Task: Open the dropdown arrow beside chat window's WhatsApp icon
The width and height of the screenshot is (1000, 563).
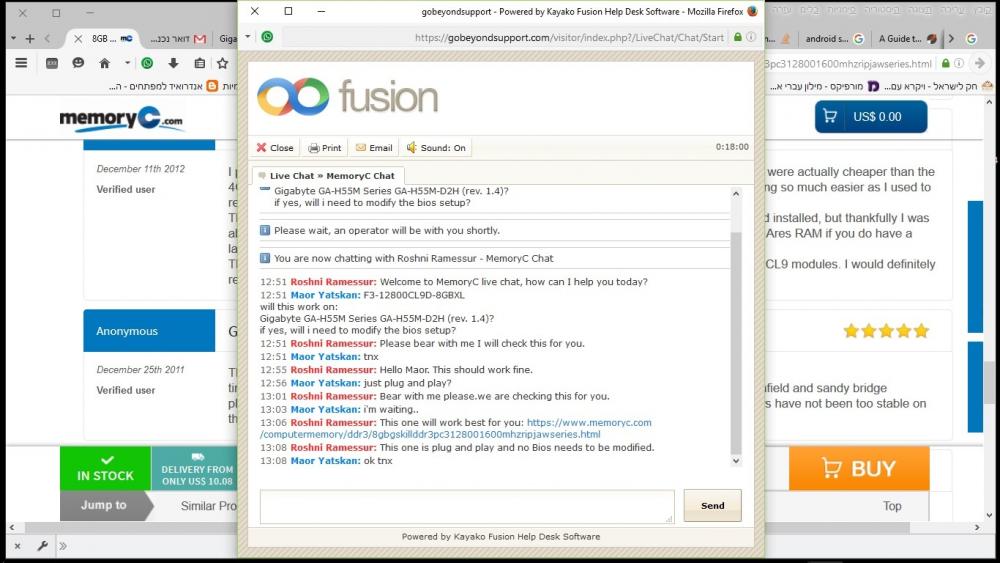Action: click(x=247, y=36)
